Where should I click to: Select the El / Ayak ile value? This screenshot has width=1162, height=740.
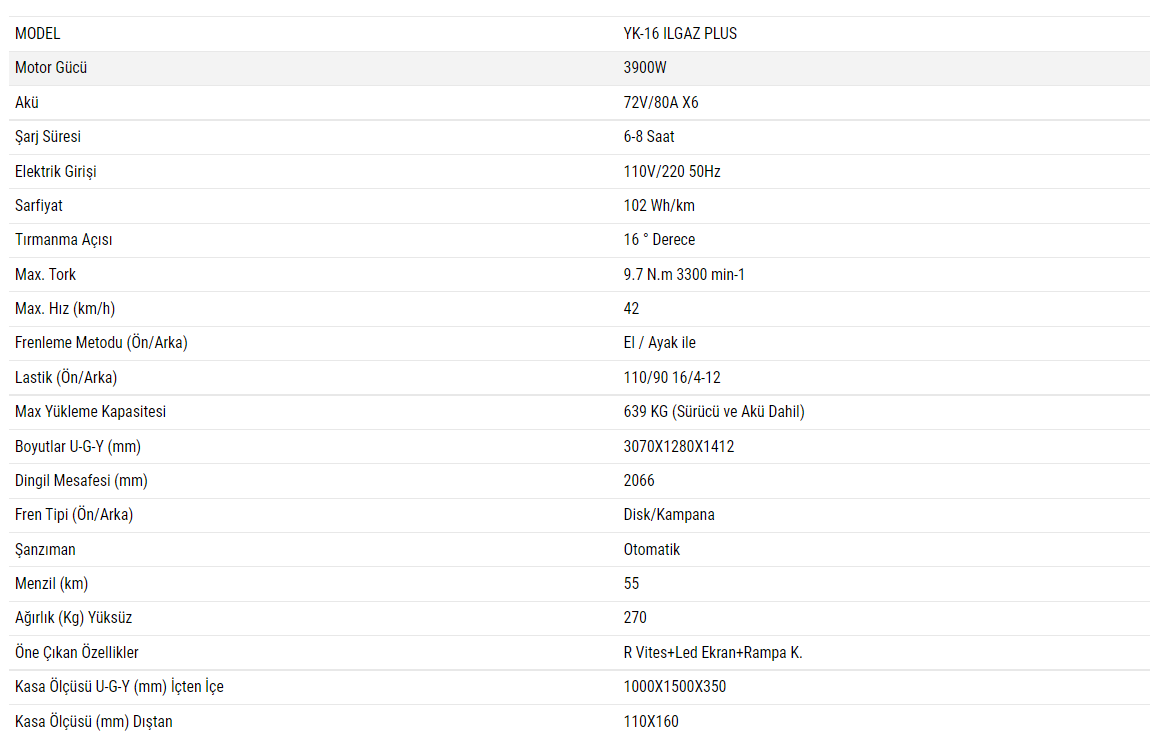[659, 343]
